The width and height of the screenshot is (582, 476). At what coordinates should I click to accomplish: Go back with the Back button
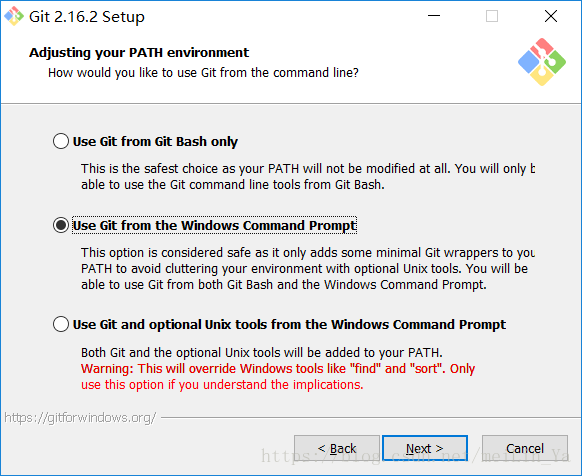[337, 448]
